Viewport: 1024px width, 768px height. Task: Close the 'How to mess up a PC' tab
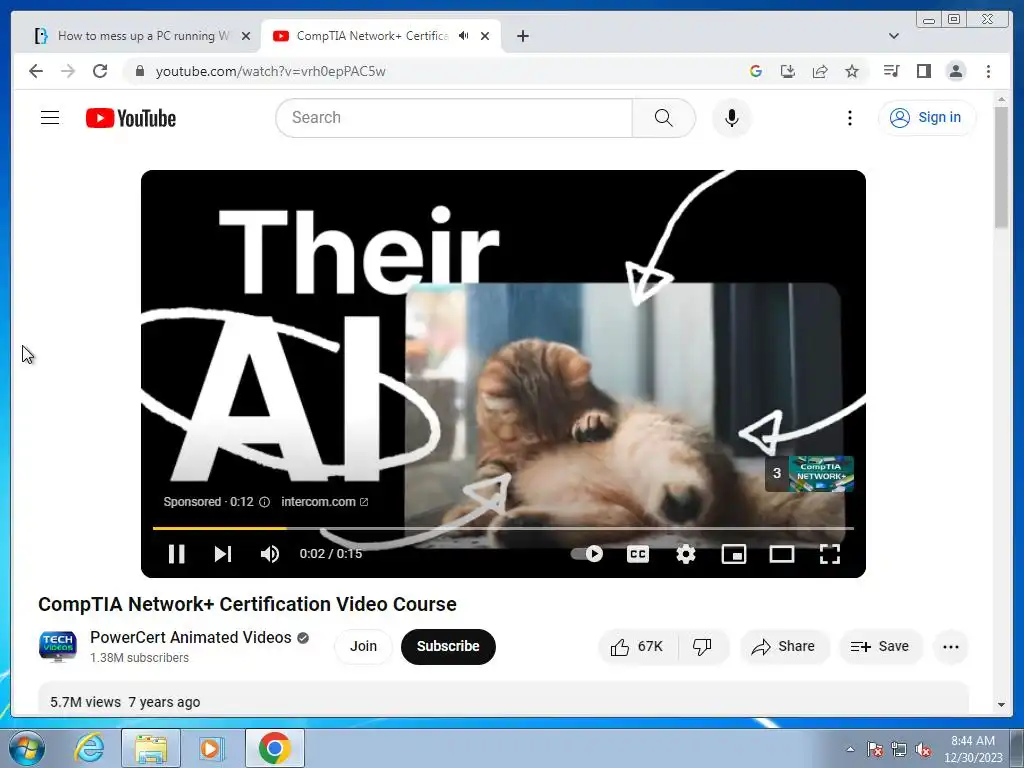(246, 36)
